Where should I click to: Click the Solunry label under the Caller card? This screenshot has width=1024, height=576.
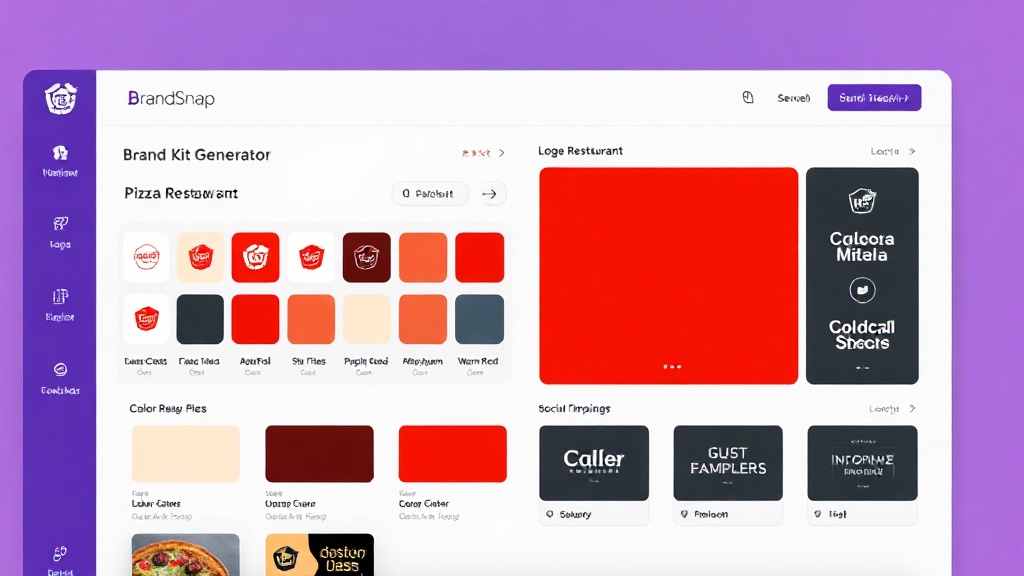(x=575, y=514)
